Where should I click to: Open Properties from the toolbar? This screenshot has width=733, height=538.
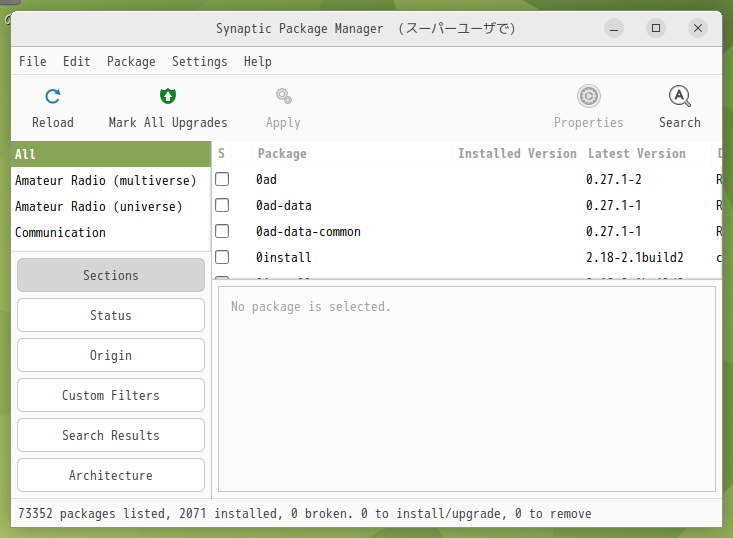[x=589, y=107]
